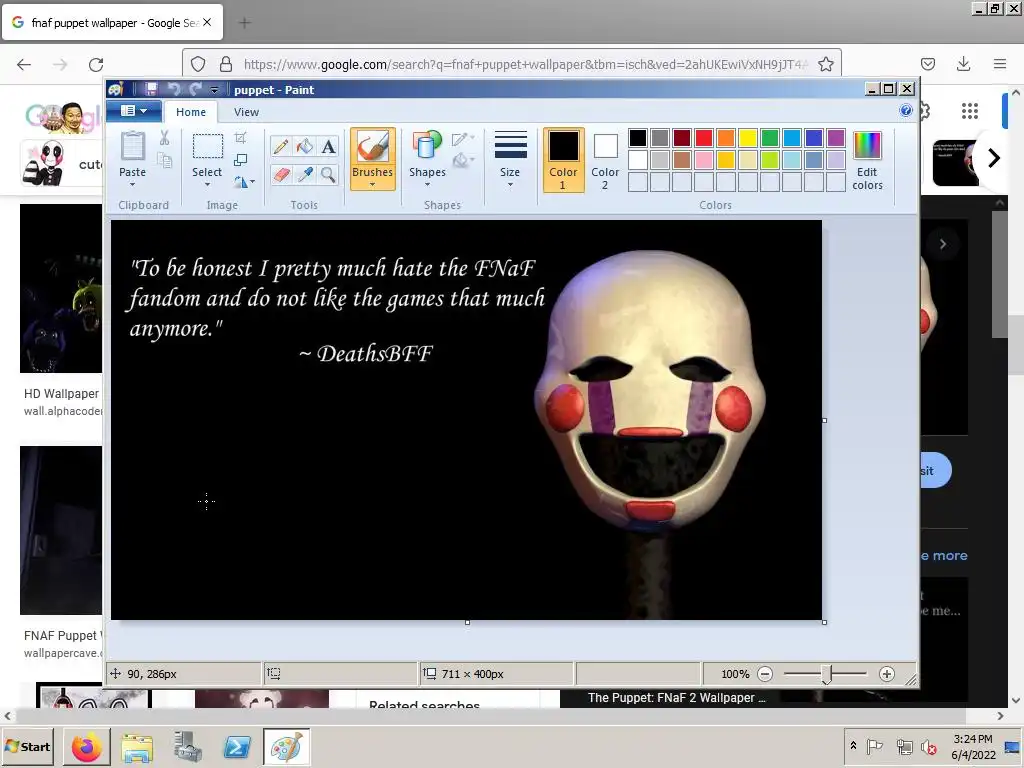Select Color 1 button

coord(563,160)
